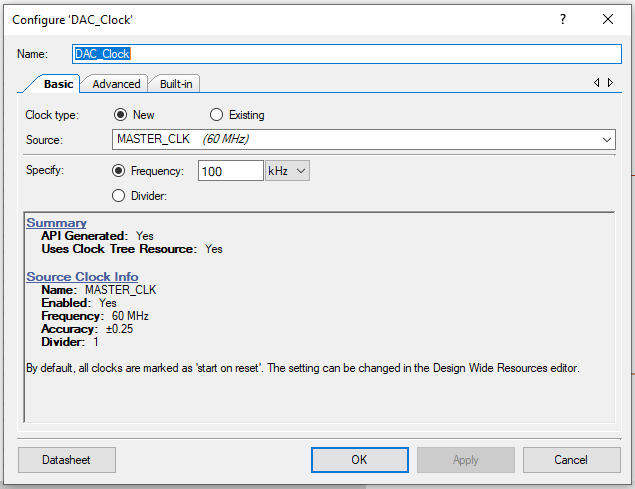The width and height of the screenshot is (635, 489).
Task: Click the '?' help button in title bar
Action: click(563, 19)
